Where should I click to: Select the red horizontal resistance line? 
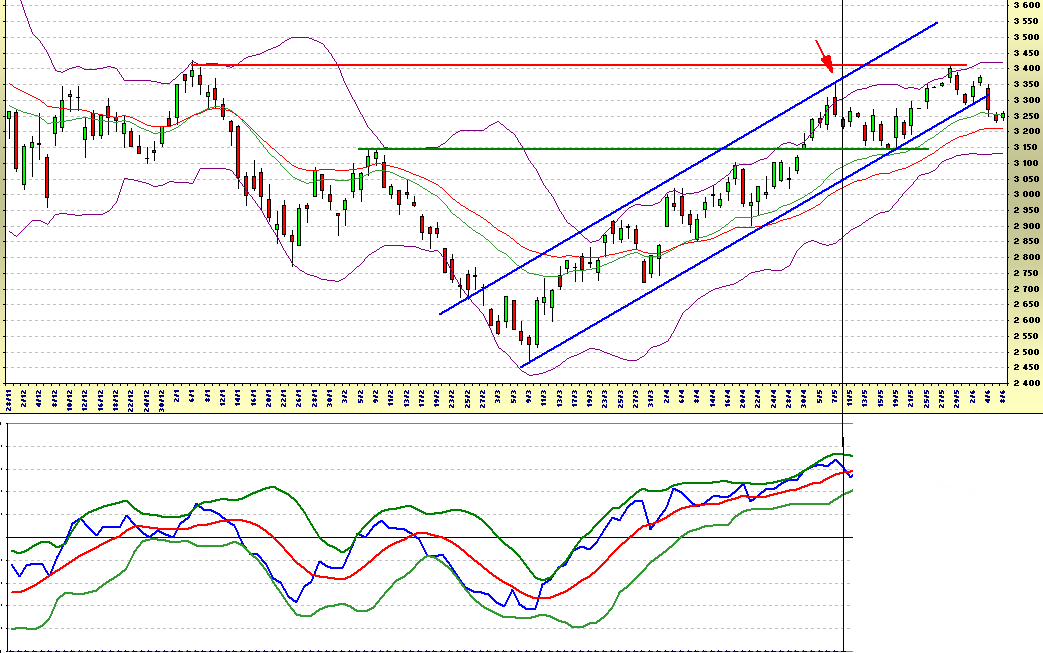point(600,65)
